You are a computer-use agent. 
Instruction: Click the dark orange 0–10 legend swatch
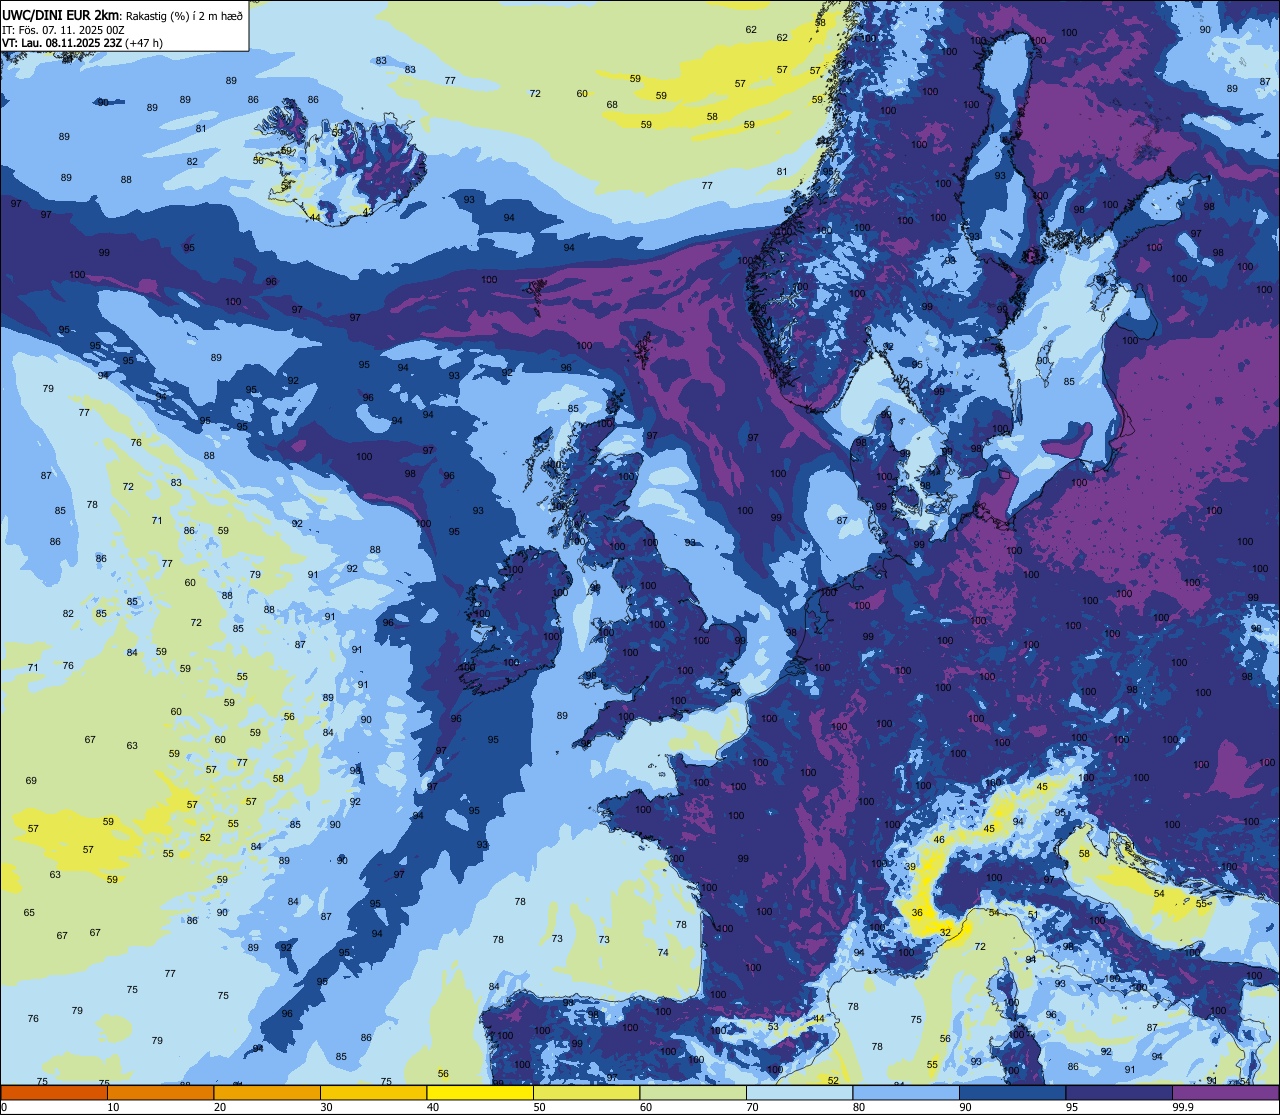point(54,1092)
